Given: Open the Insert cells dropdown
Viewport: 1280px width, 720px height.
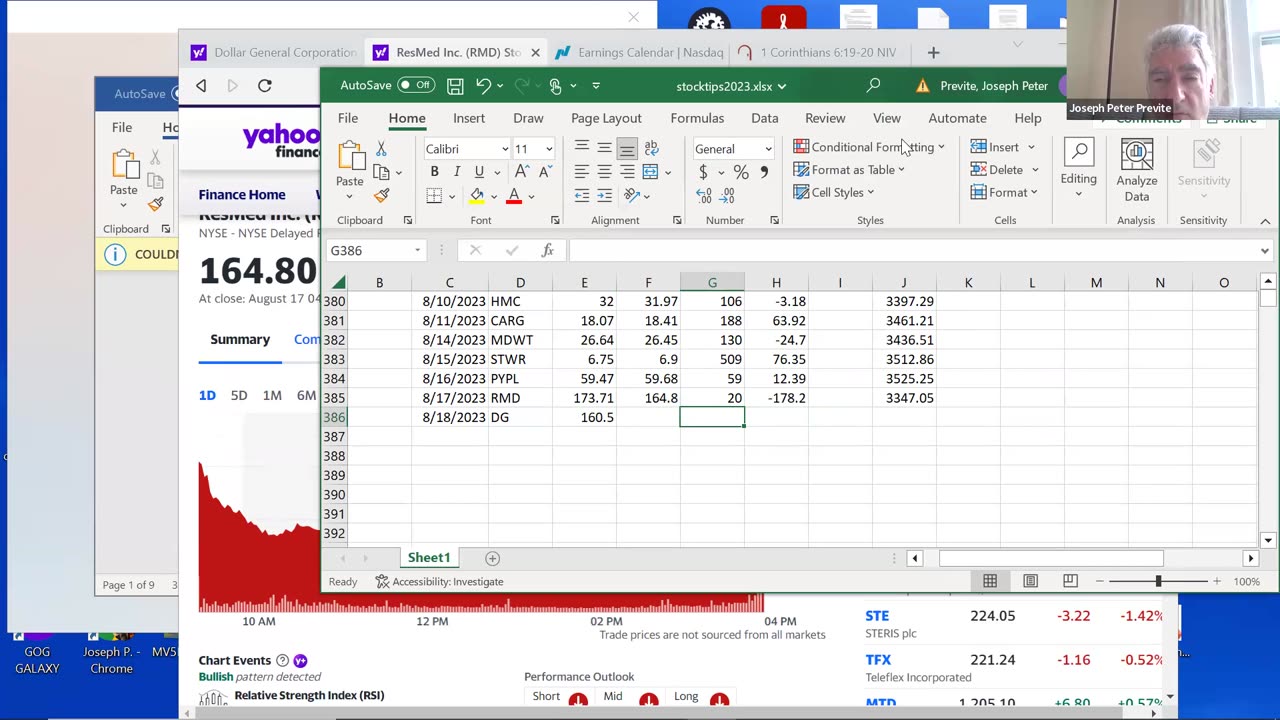Looking at the screenshot, I should tap(1031, 147).
